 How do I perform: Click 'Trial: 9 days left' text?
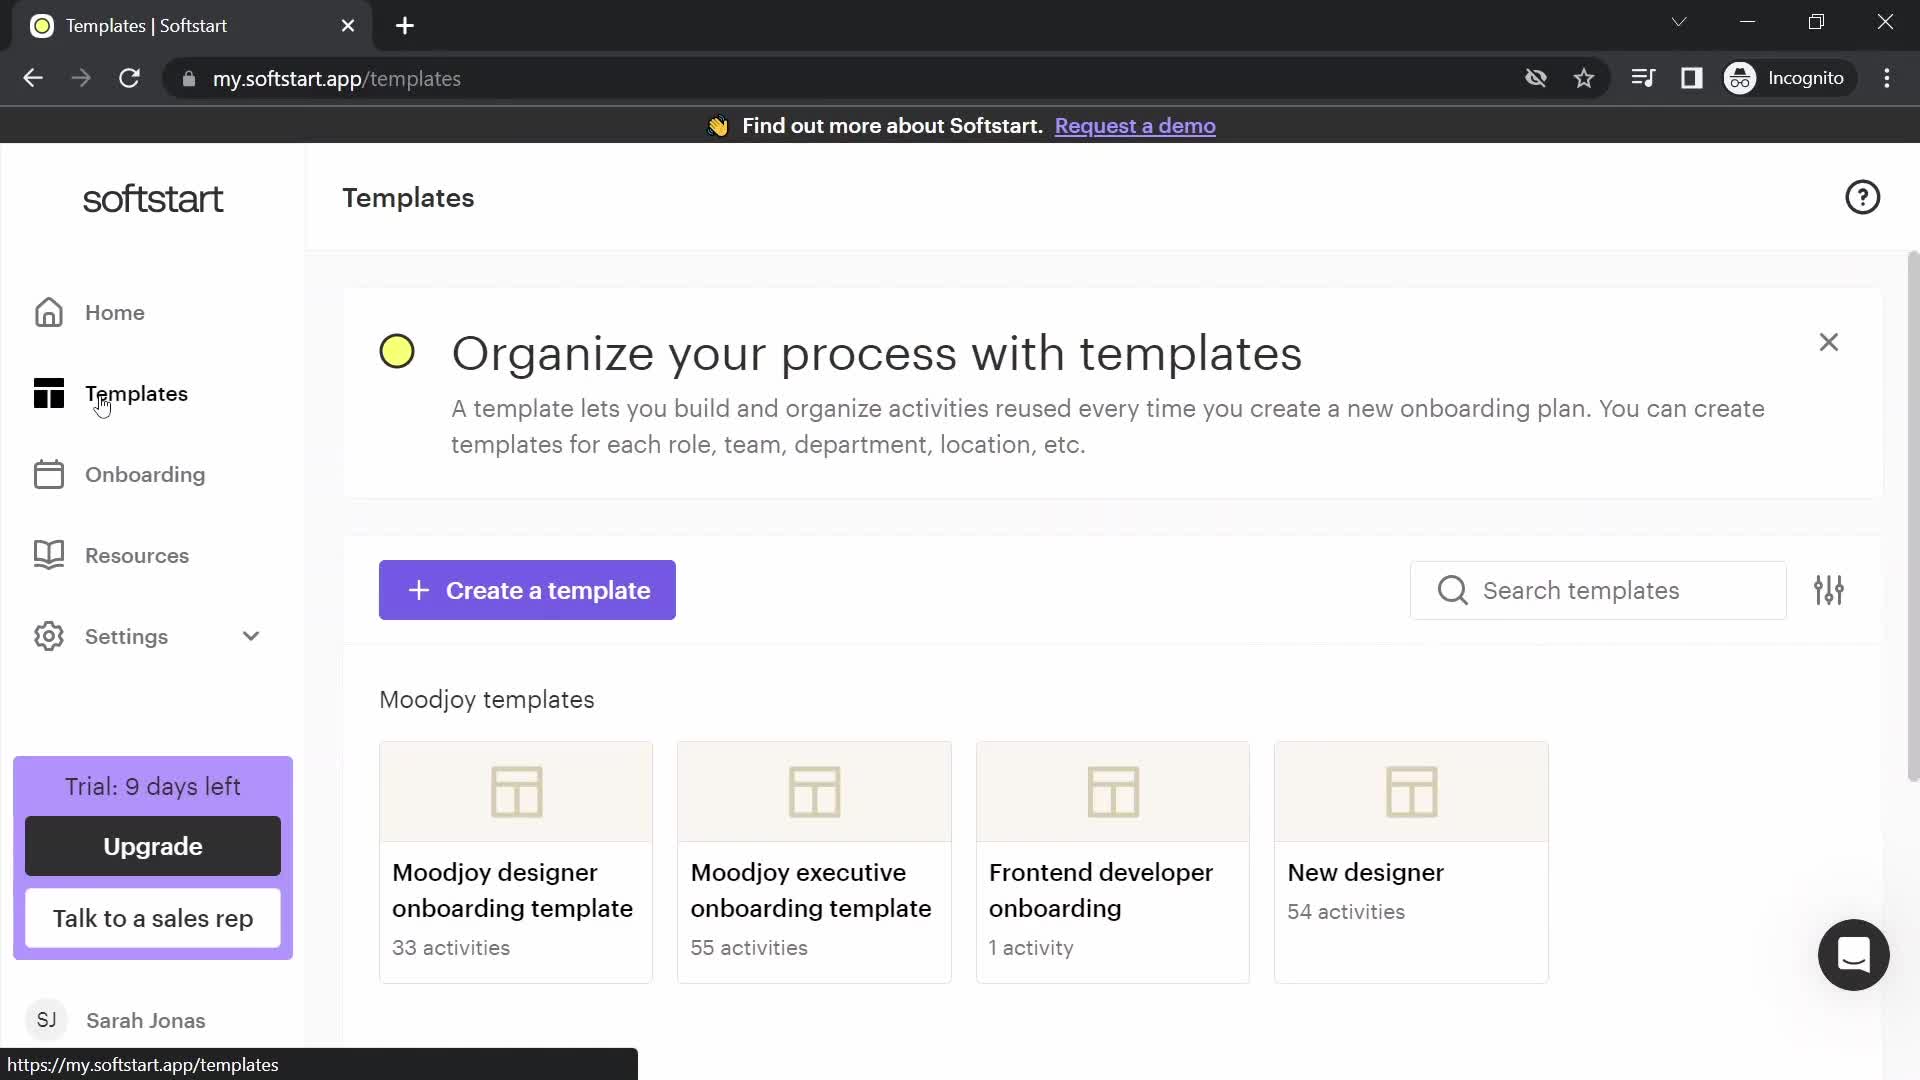153,787
